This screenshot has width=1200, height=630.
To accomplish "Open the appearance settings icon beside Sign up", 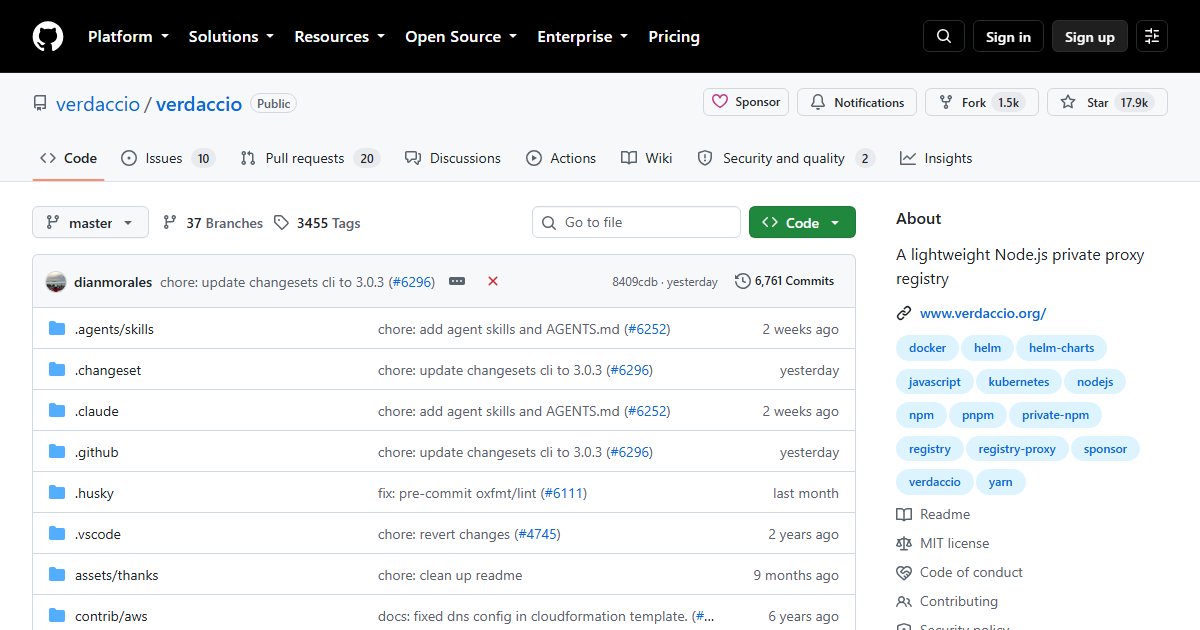I will (x=1152, y=36).
